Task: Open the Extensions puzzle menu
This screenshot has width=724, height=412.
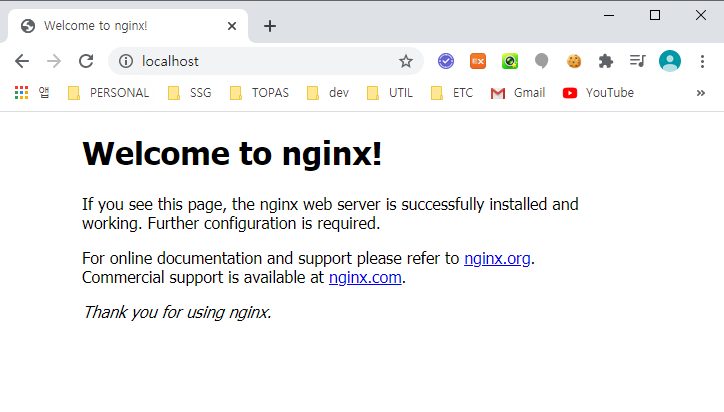Action: [x=606, y=61]
